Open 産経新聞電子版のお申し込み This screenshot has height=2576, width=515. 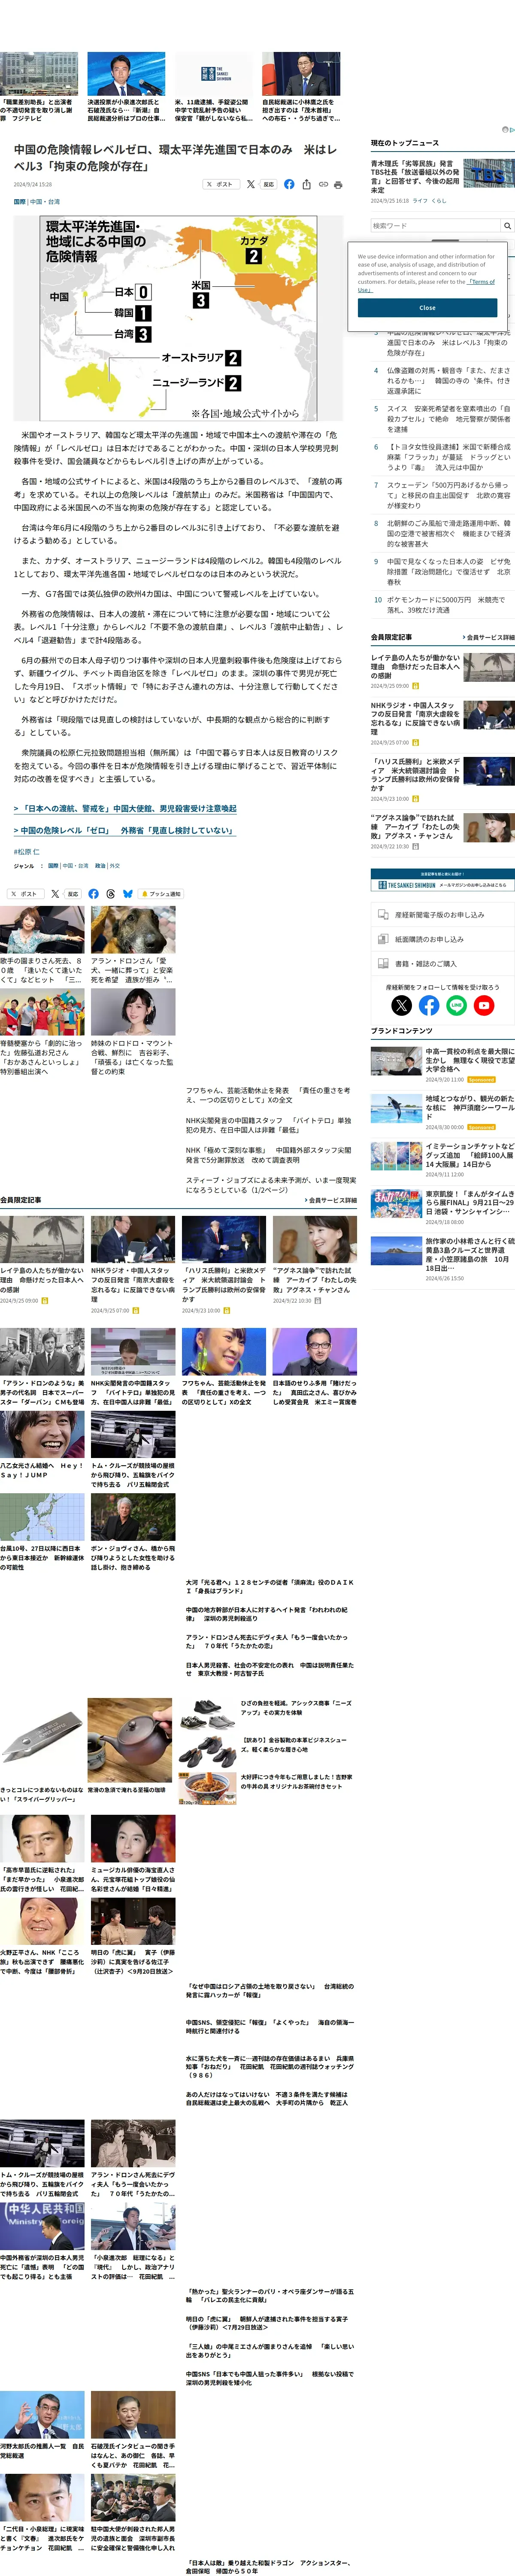(x=443, y=914)
